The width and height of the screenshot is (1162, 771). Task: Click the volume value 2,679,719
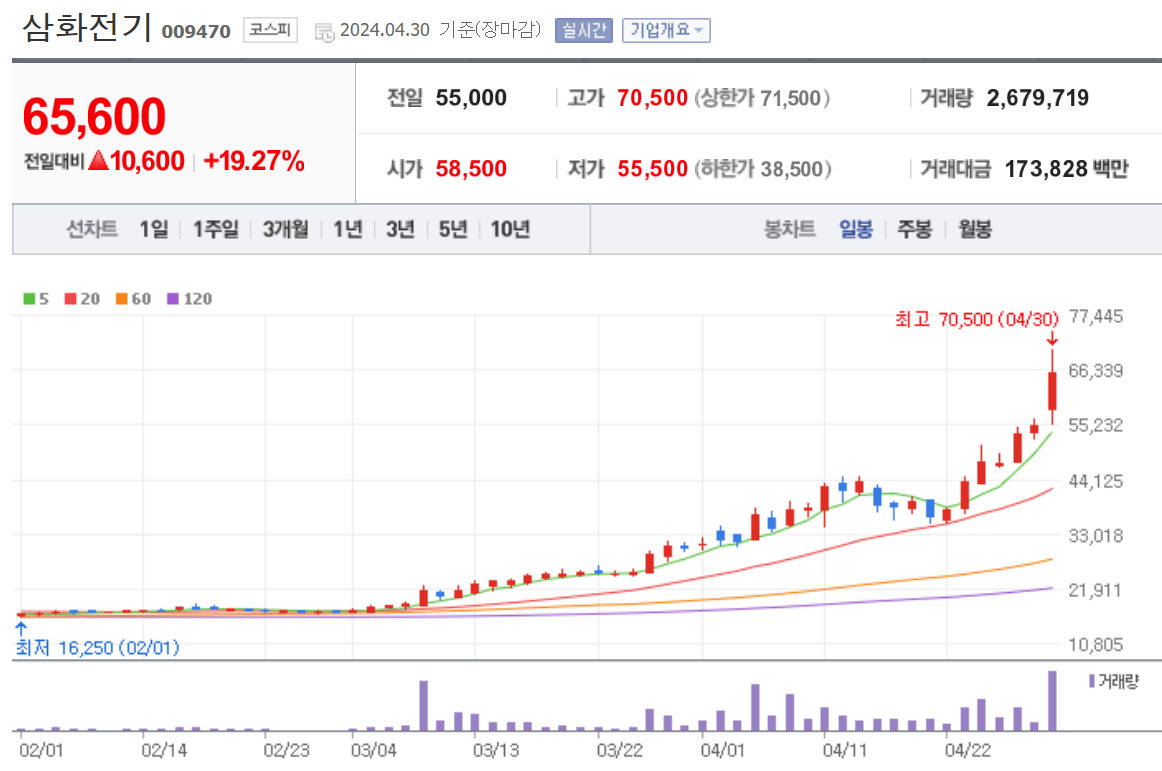point(1038,98)
